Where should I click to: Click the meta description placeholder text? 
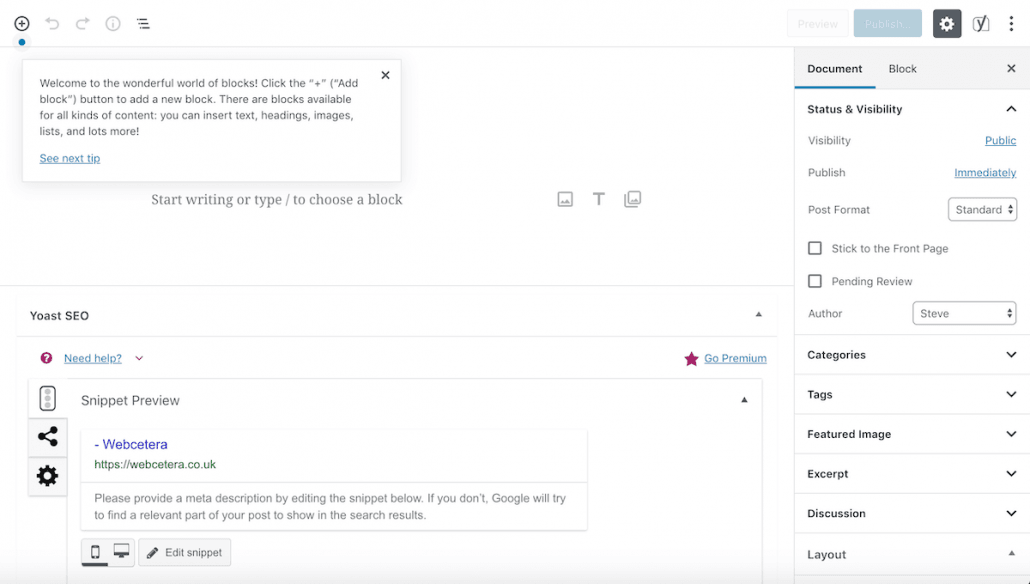click(x=330, y=506)
